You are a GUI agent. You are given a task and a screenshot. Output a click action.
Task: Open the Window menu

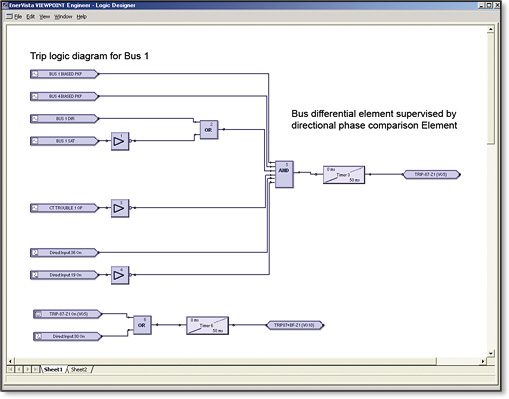(x=63, y=17)
